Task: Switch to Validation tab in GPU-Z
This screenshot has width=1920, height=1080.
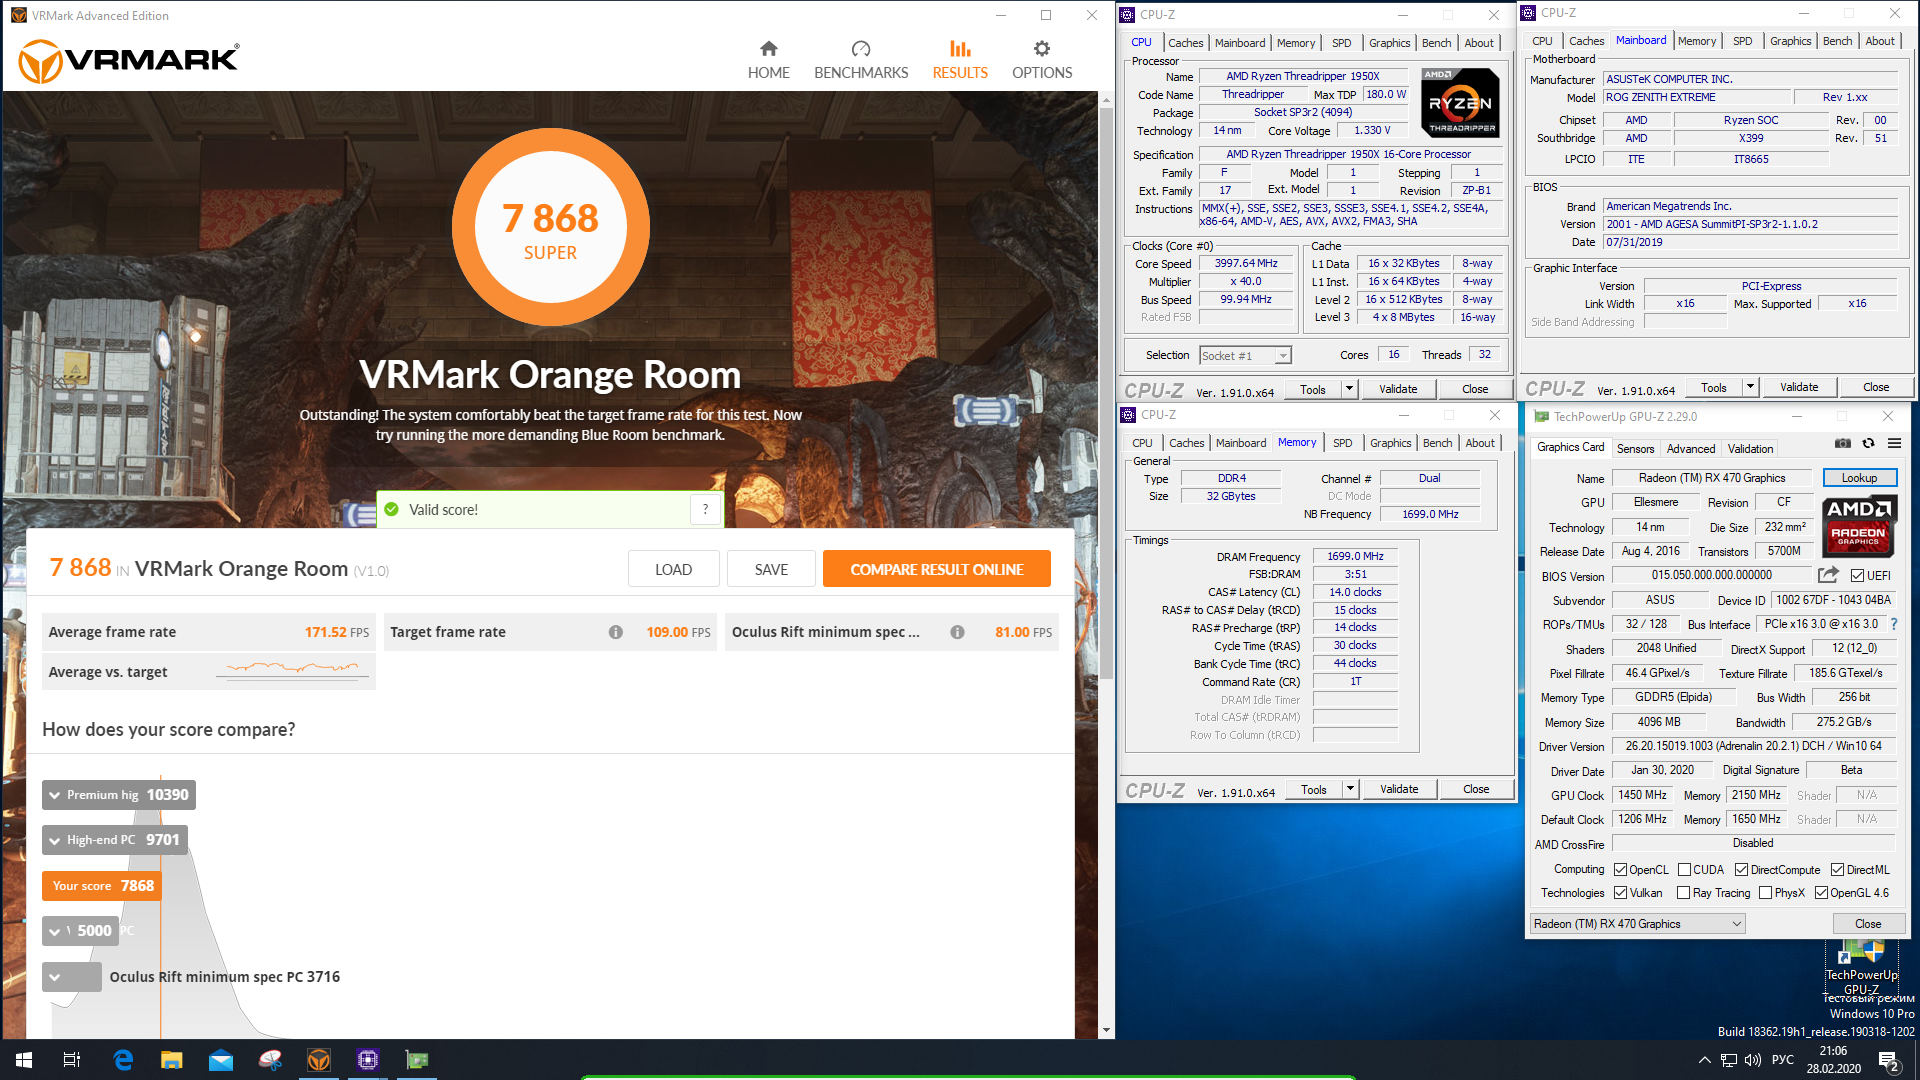Action: point(1750,449)
